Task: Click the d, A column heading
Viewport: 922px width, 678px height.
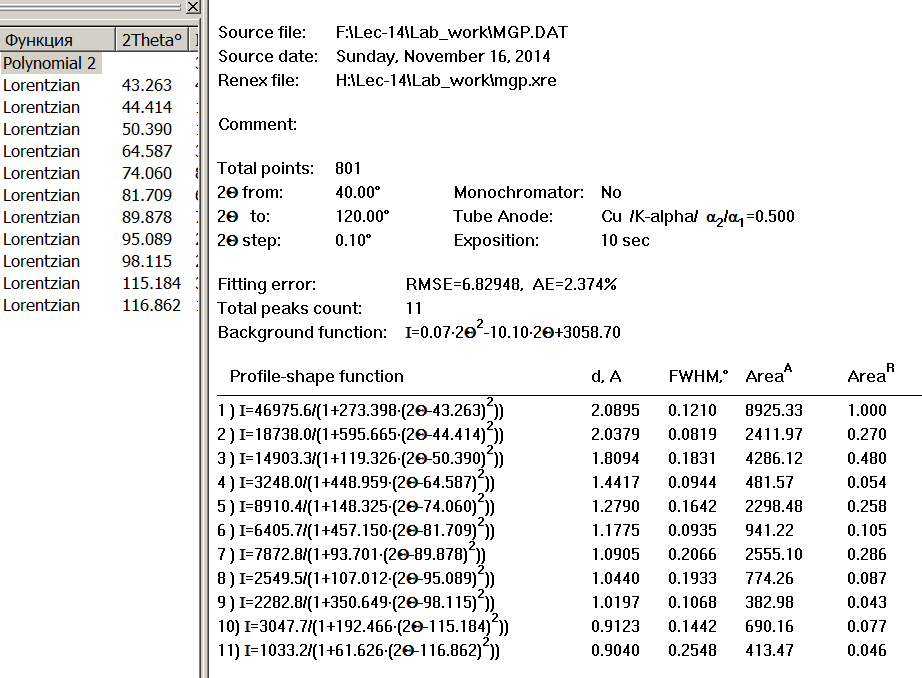Action: tap(606, 376)
